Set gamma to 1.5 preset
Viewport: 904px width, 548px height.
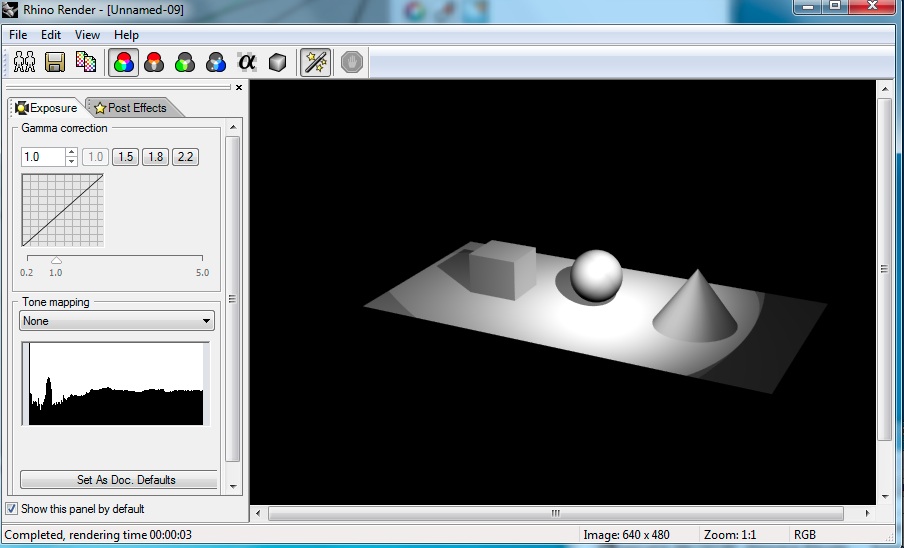(x=125, y=157)
